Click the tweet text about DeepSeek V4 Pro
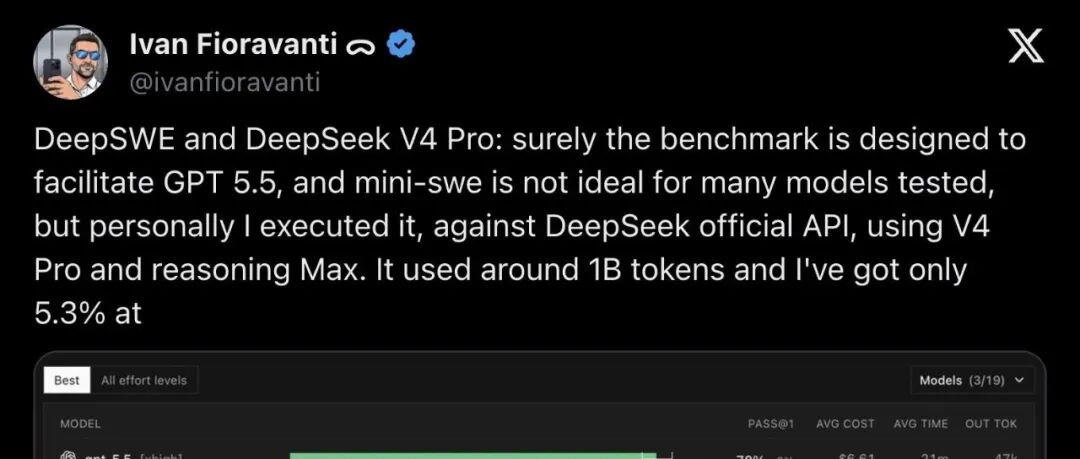 (x=530, y=226)
